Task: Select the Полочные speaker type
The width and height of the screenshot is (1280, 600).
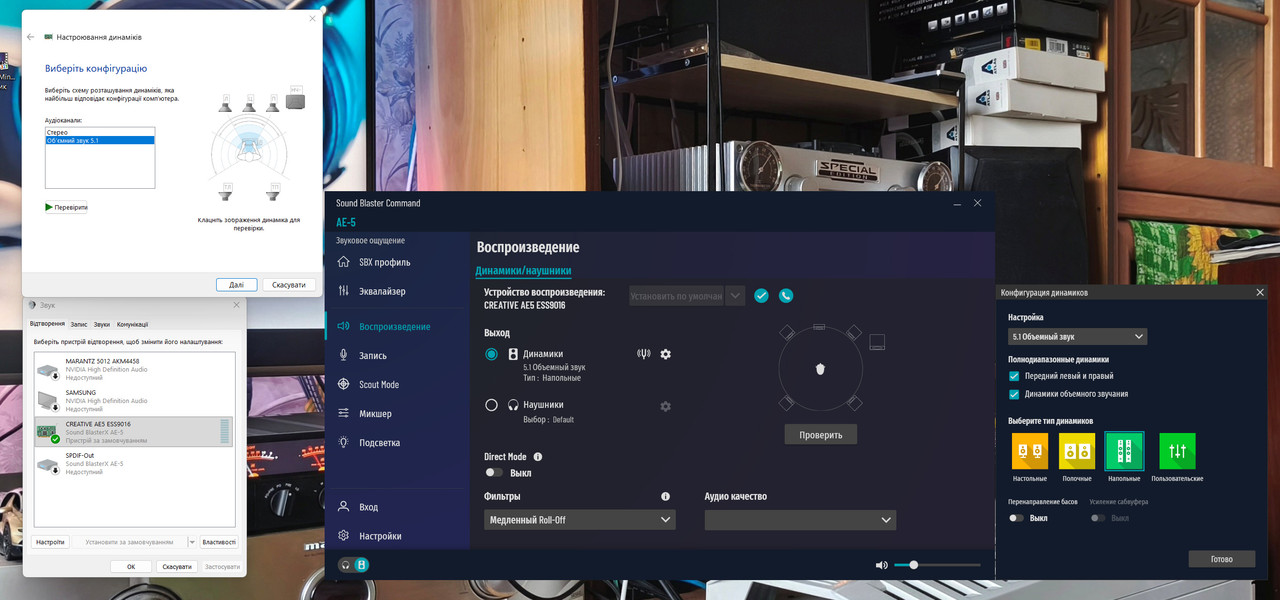Action: 1077,451
